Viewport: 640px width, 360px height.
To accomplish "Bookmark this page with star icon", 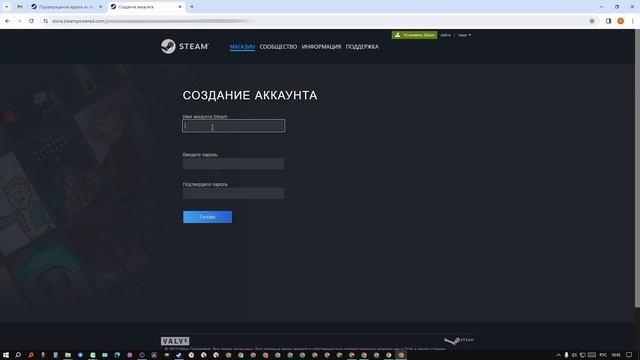I will coord(592,21).
